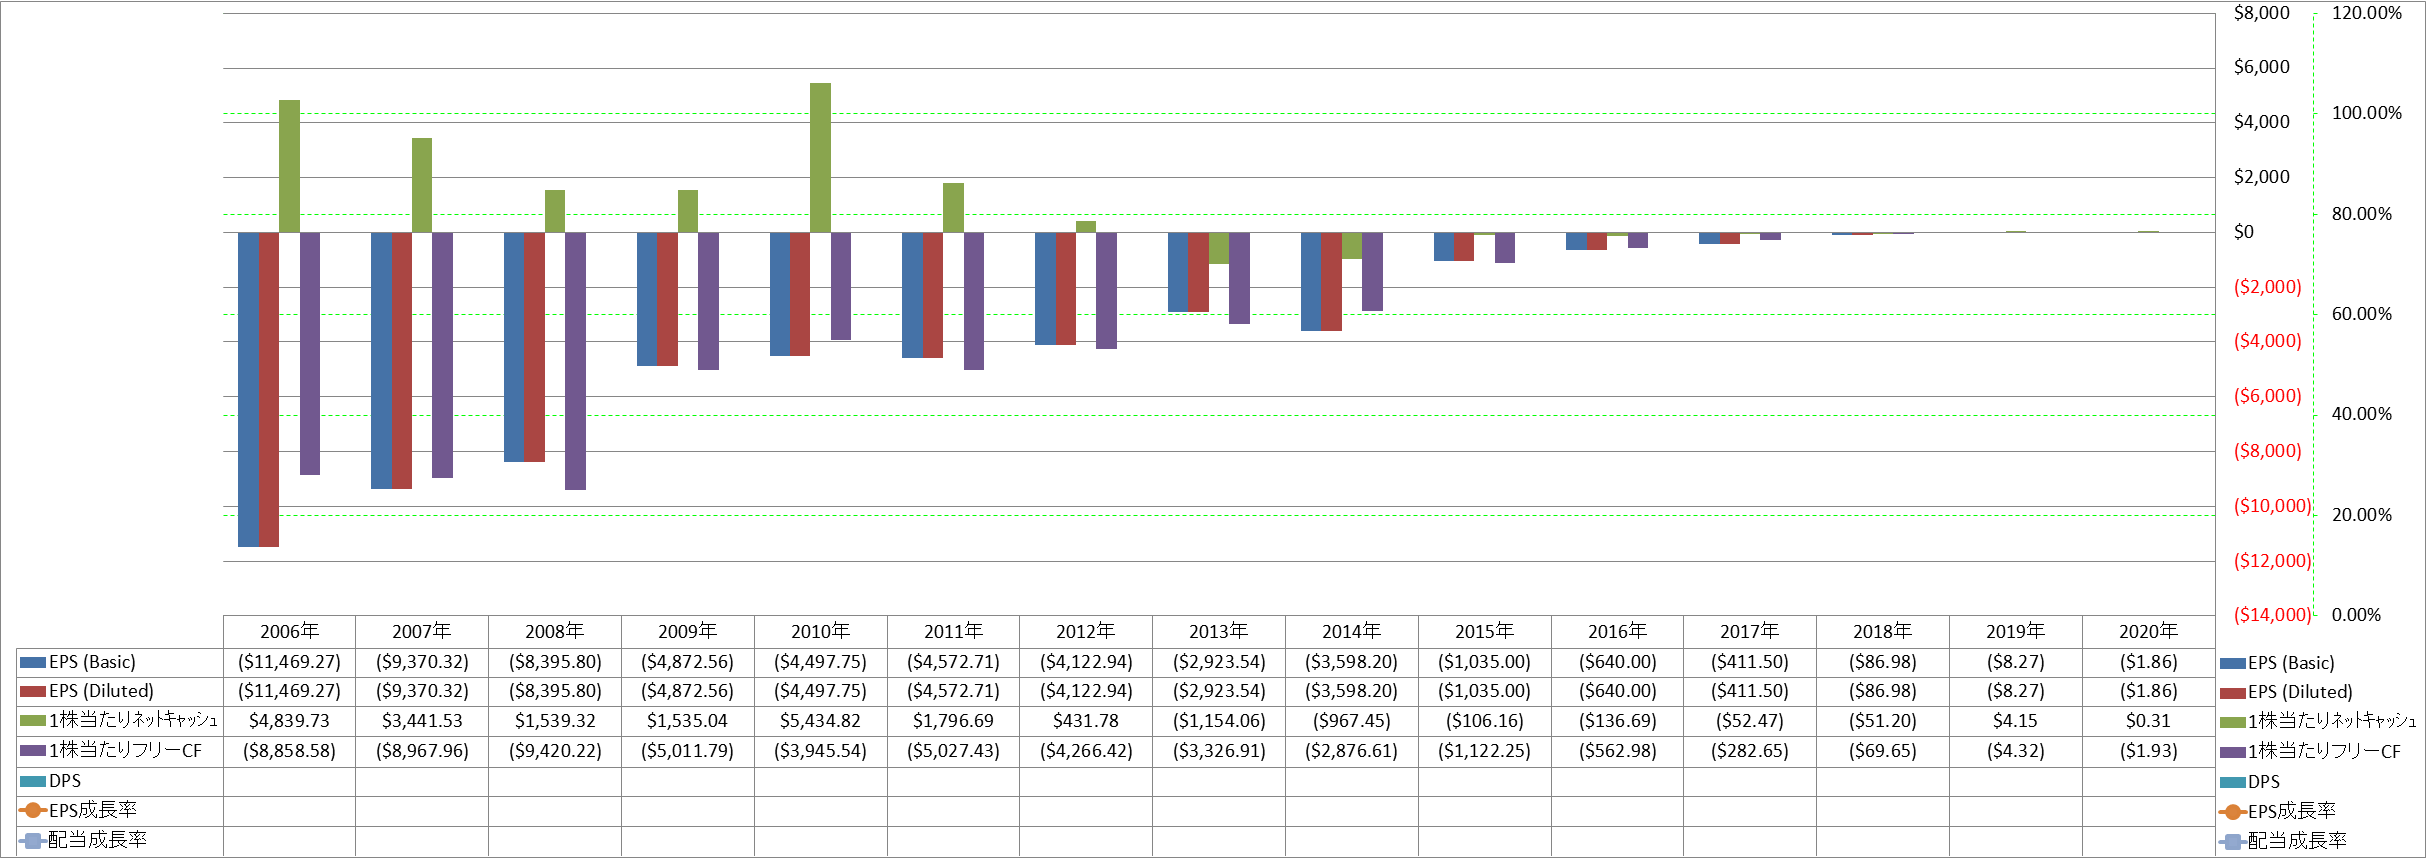The height and width of the screenshot is (858, 2426).
Task: Click the 2018 free CF value ($69.65)
Action: point(1883,751)
